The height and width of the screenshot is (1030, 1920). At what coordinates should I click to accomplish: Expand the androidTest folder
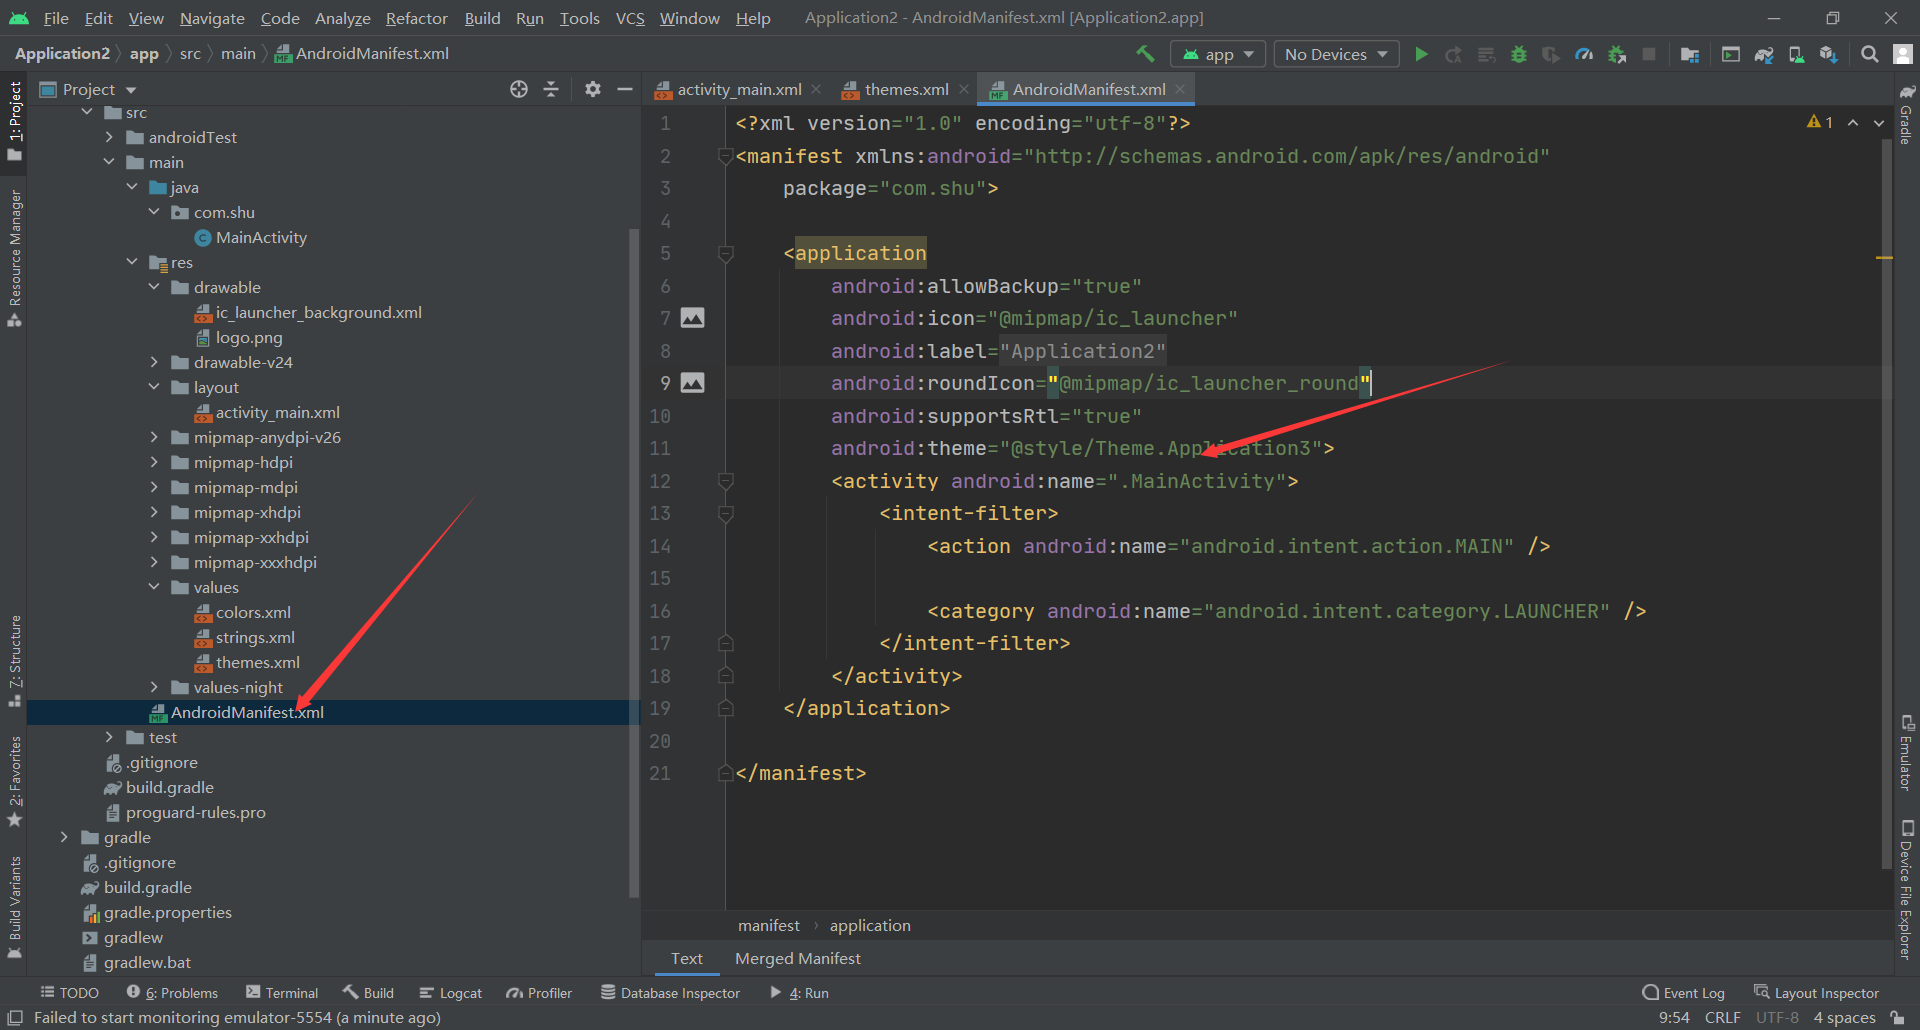click(x=109, y=137)
